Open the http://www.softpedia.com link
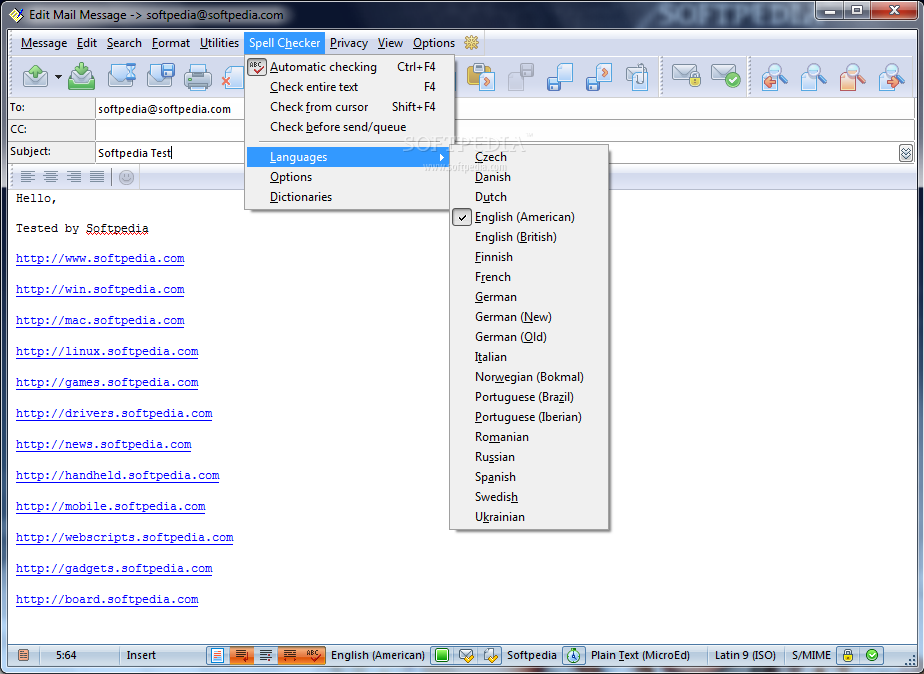 (x=100, y=258)
